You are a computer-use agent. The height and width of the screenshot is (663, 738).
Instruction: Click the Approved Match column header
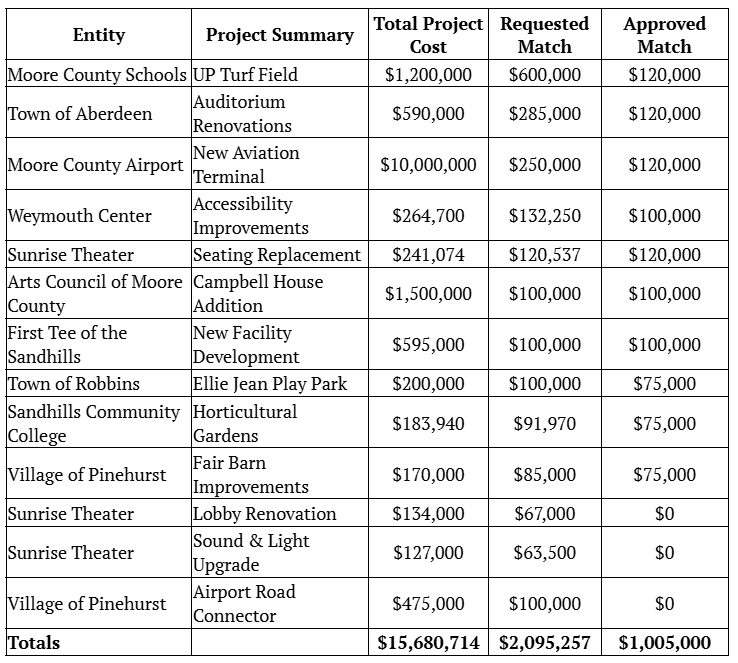pos(664,35)
